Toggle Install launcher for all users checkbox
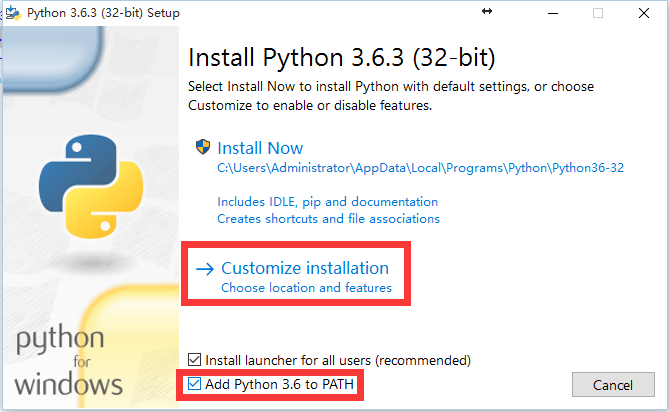The height and width of the screenshot is (412, 670). click(x=195, y=359)
